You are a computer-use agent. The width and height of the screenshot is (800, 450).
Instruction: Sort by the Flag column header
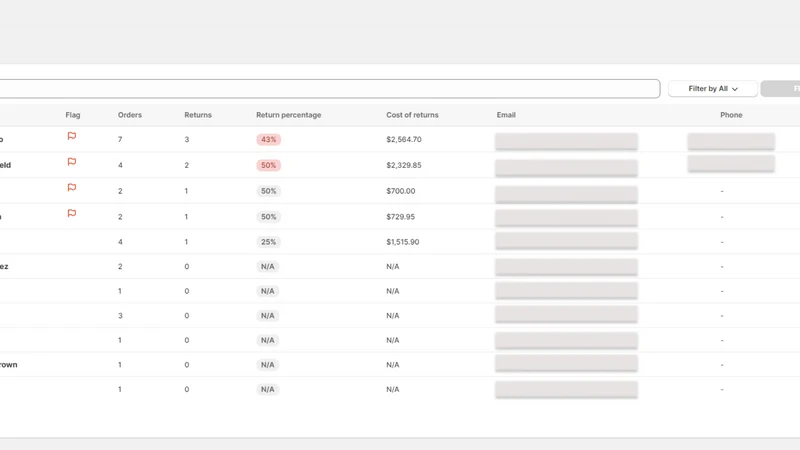tap(73, 115)
